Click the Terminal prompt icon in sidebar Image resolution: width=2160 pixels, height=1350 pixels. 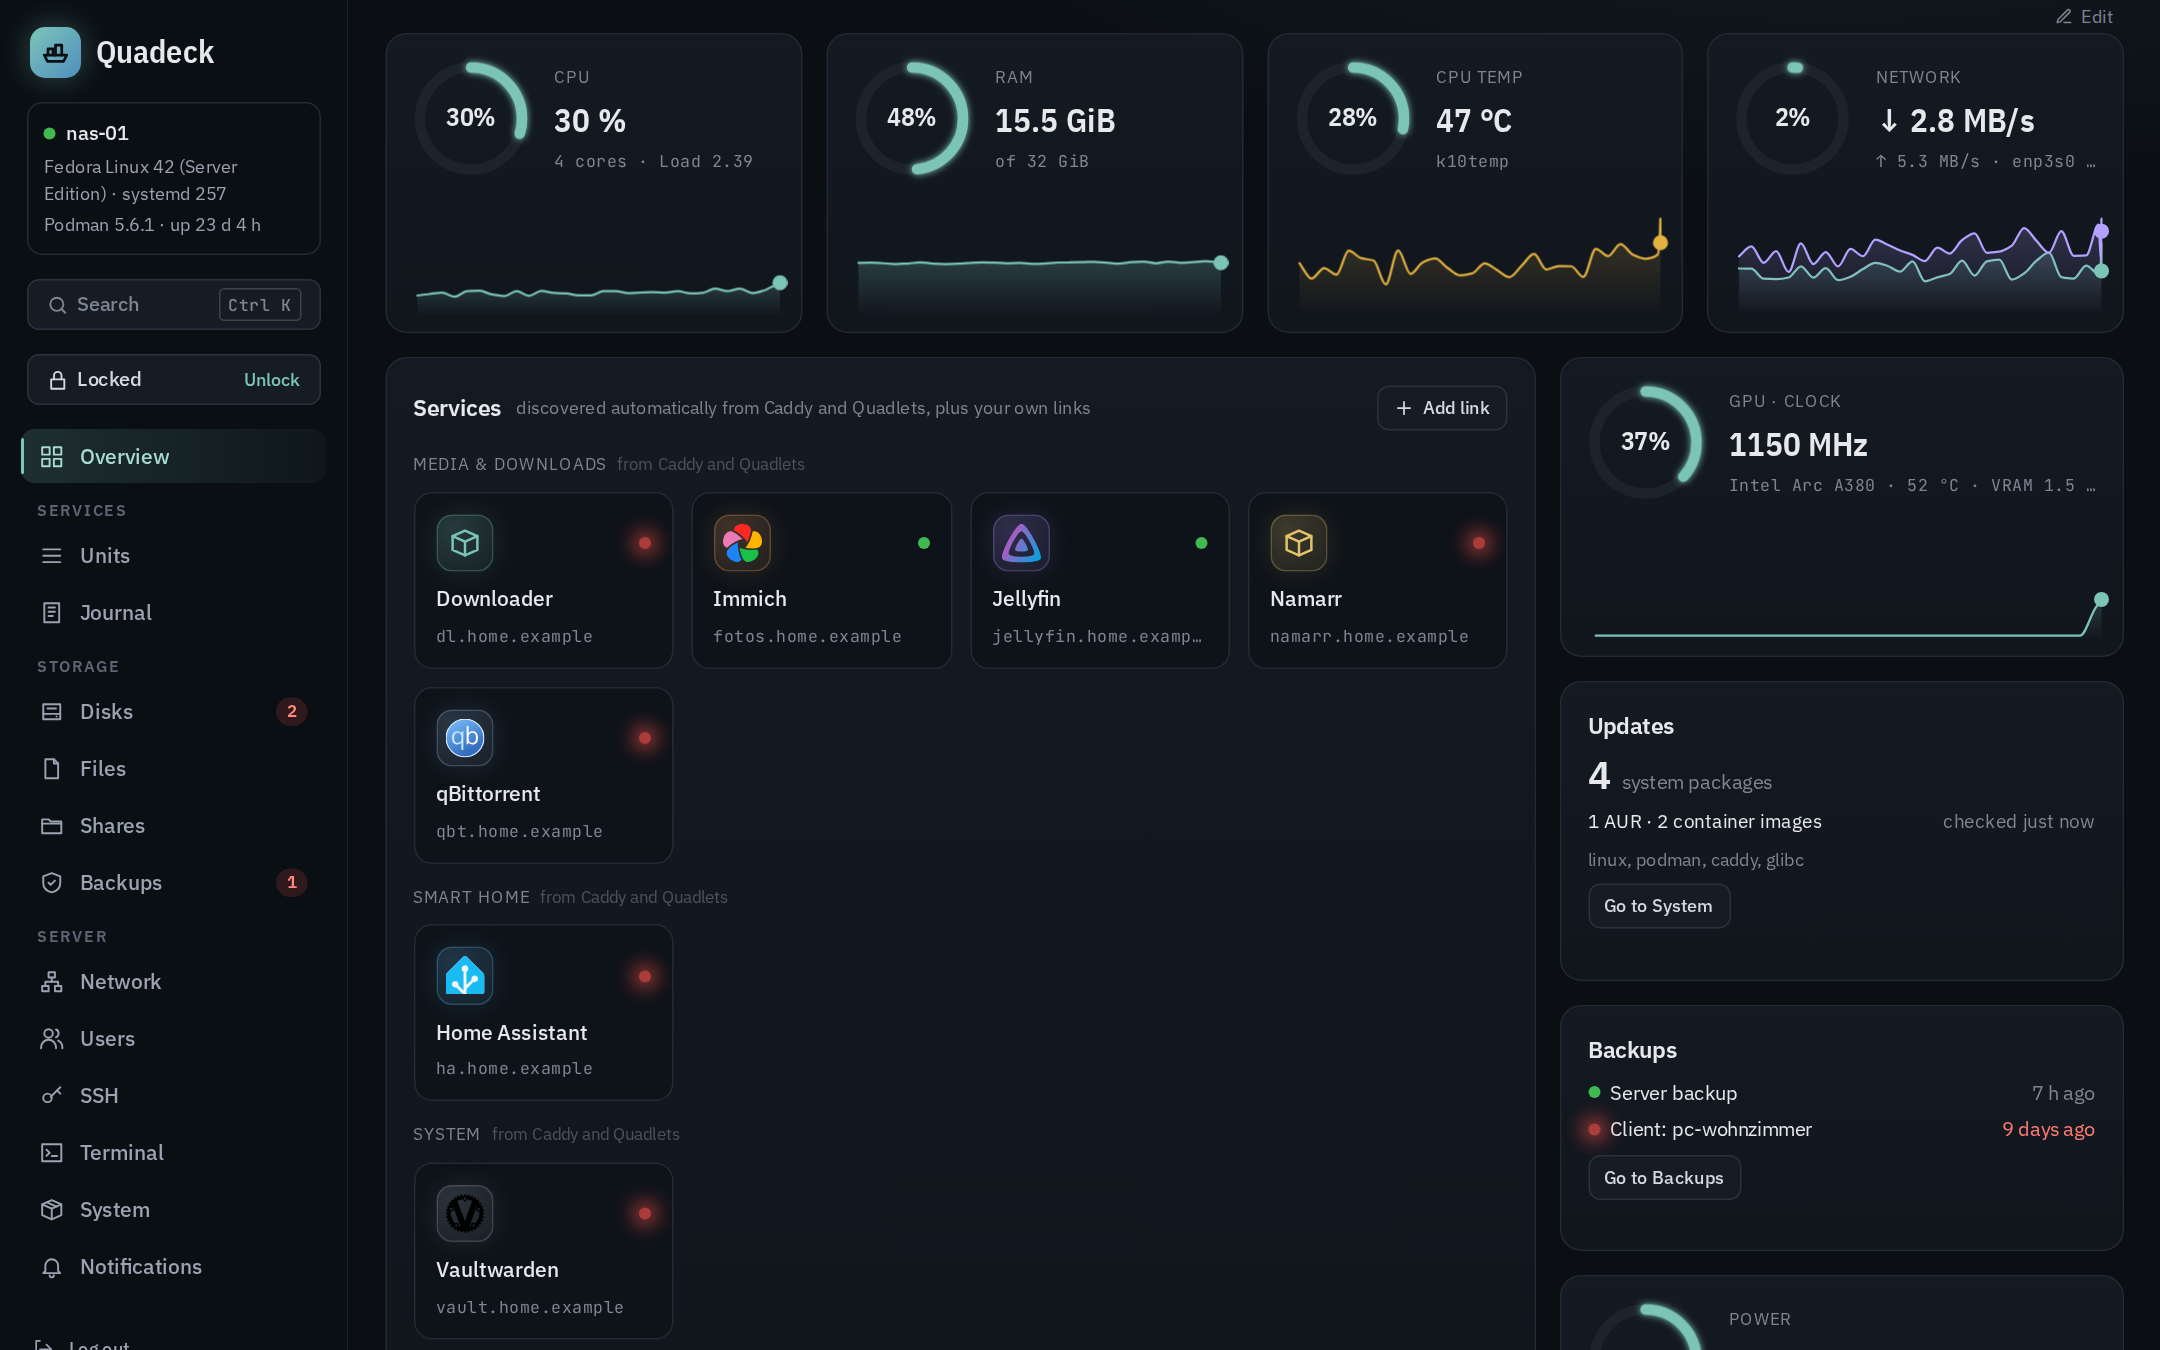tap(52, 1153)
